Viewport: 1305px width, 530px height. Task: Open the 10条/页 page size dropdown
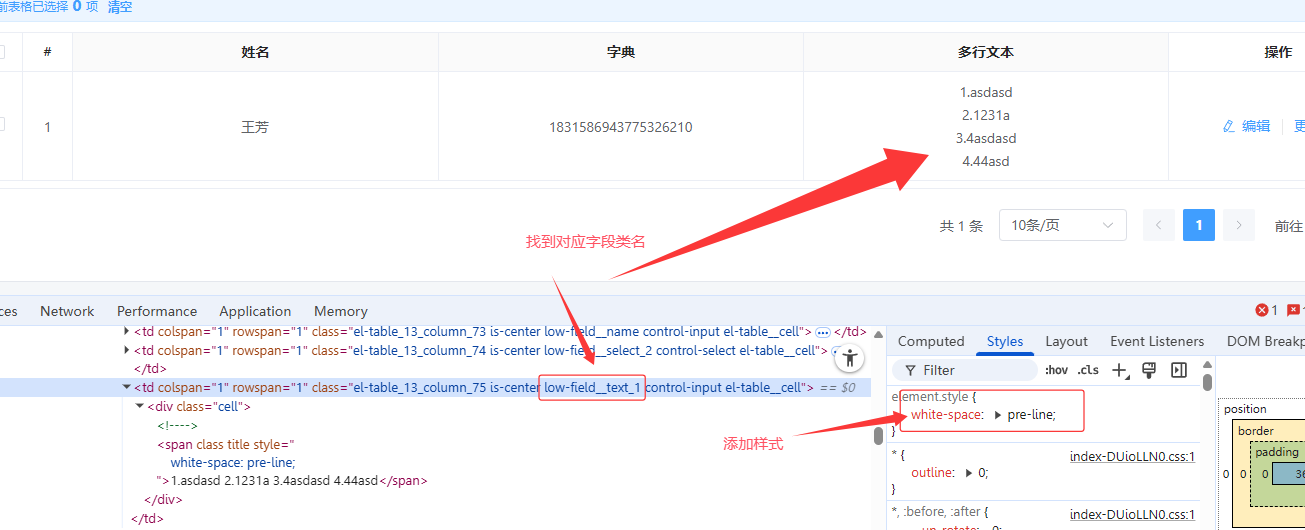click(1062, 225)
